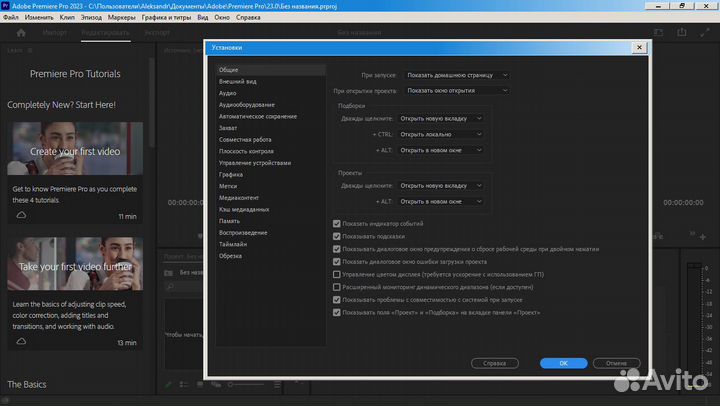Toggle full screen video icon in header

(x=705, y=33)
